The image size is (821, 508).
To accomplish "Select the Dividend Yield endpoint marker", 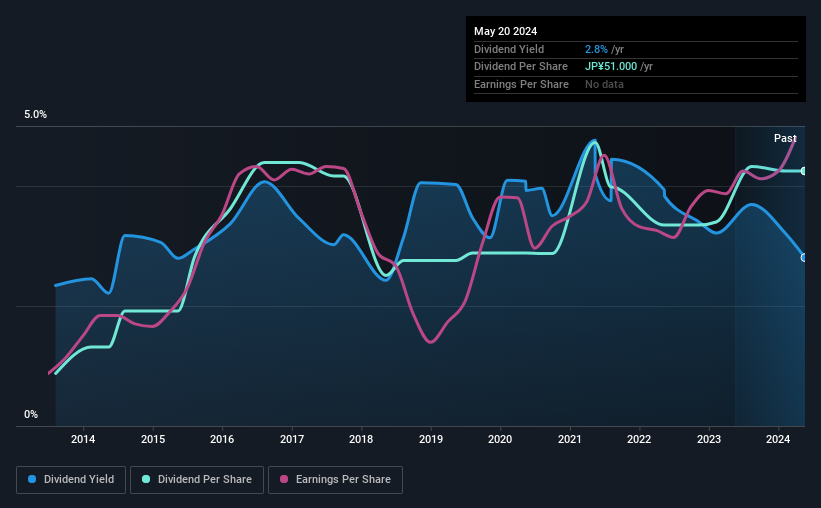I will point(804,258).
